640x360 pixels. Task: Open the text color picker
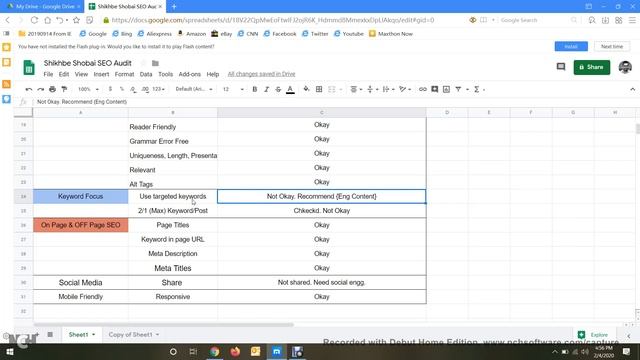(290, 89)
